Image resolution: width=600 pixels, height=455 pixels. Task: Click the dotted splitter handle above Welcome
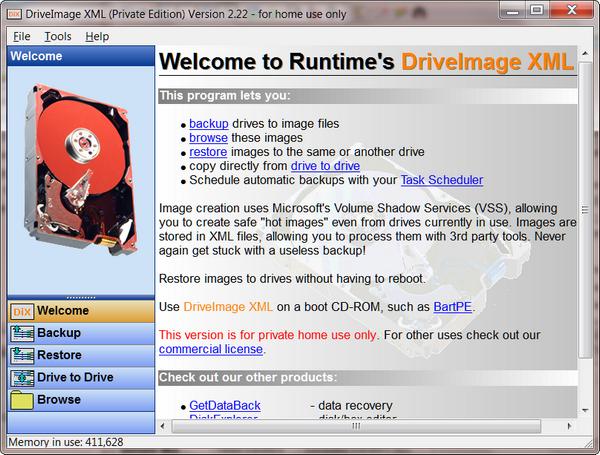click(81, 297)
